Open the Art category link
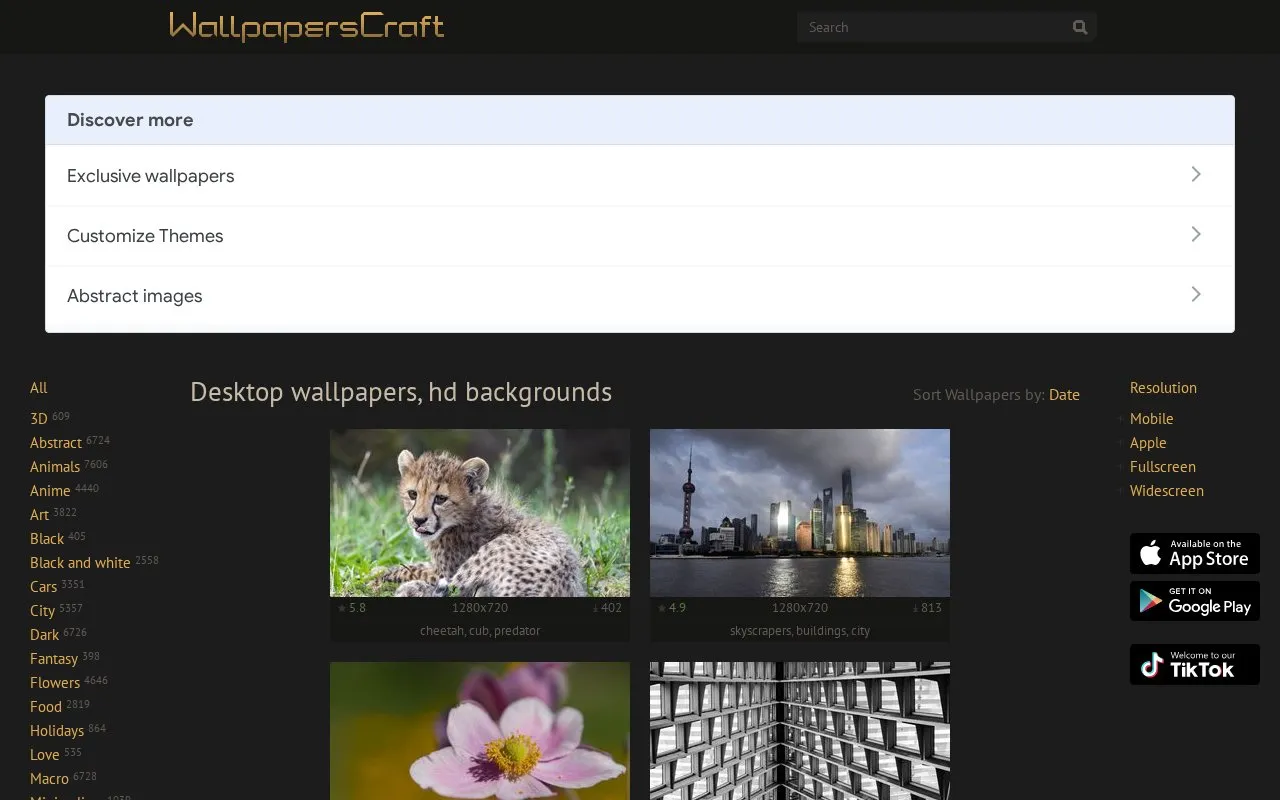Viewport: 1280px width, 800px height. pos(39,515)
